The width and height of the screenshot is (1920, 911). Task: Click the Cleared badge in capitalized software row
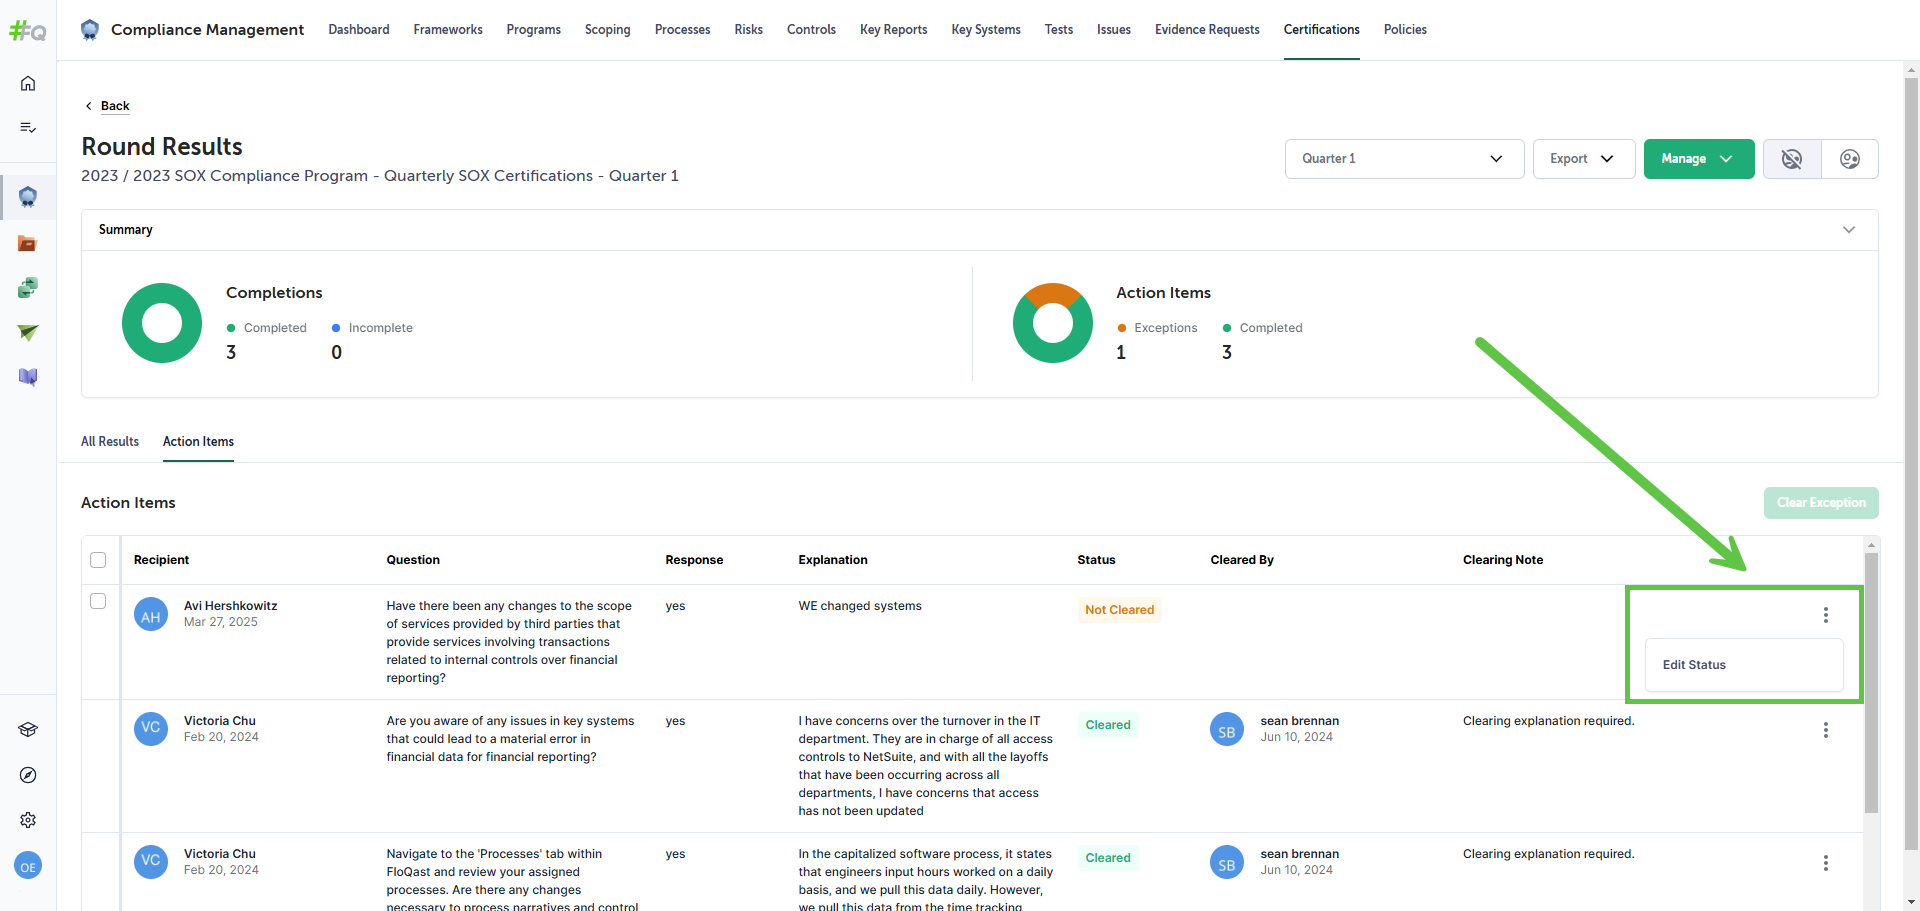pos(1108,858)
